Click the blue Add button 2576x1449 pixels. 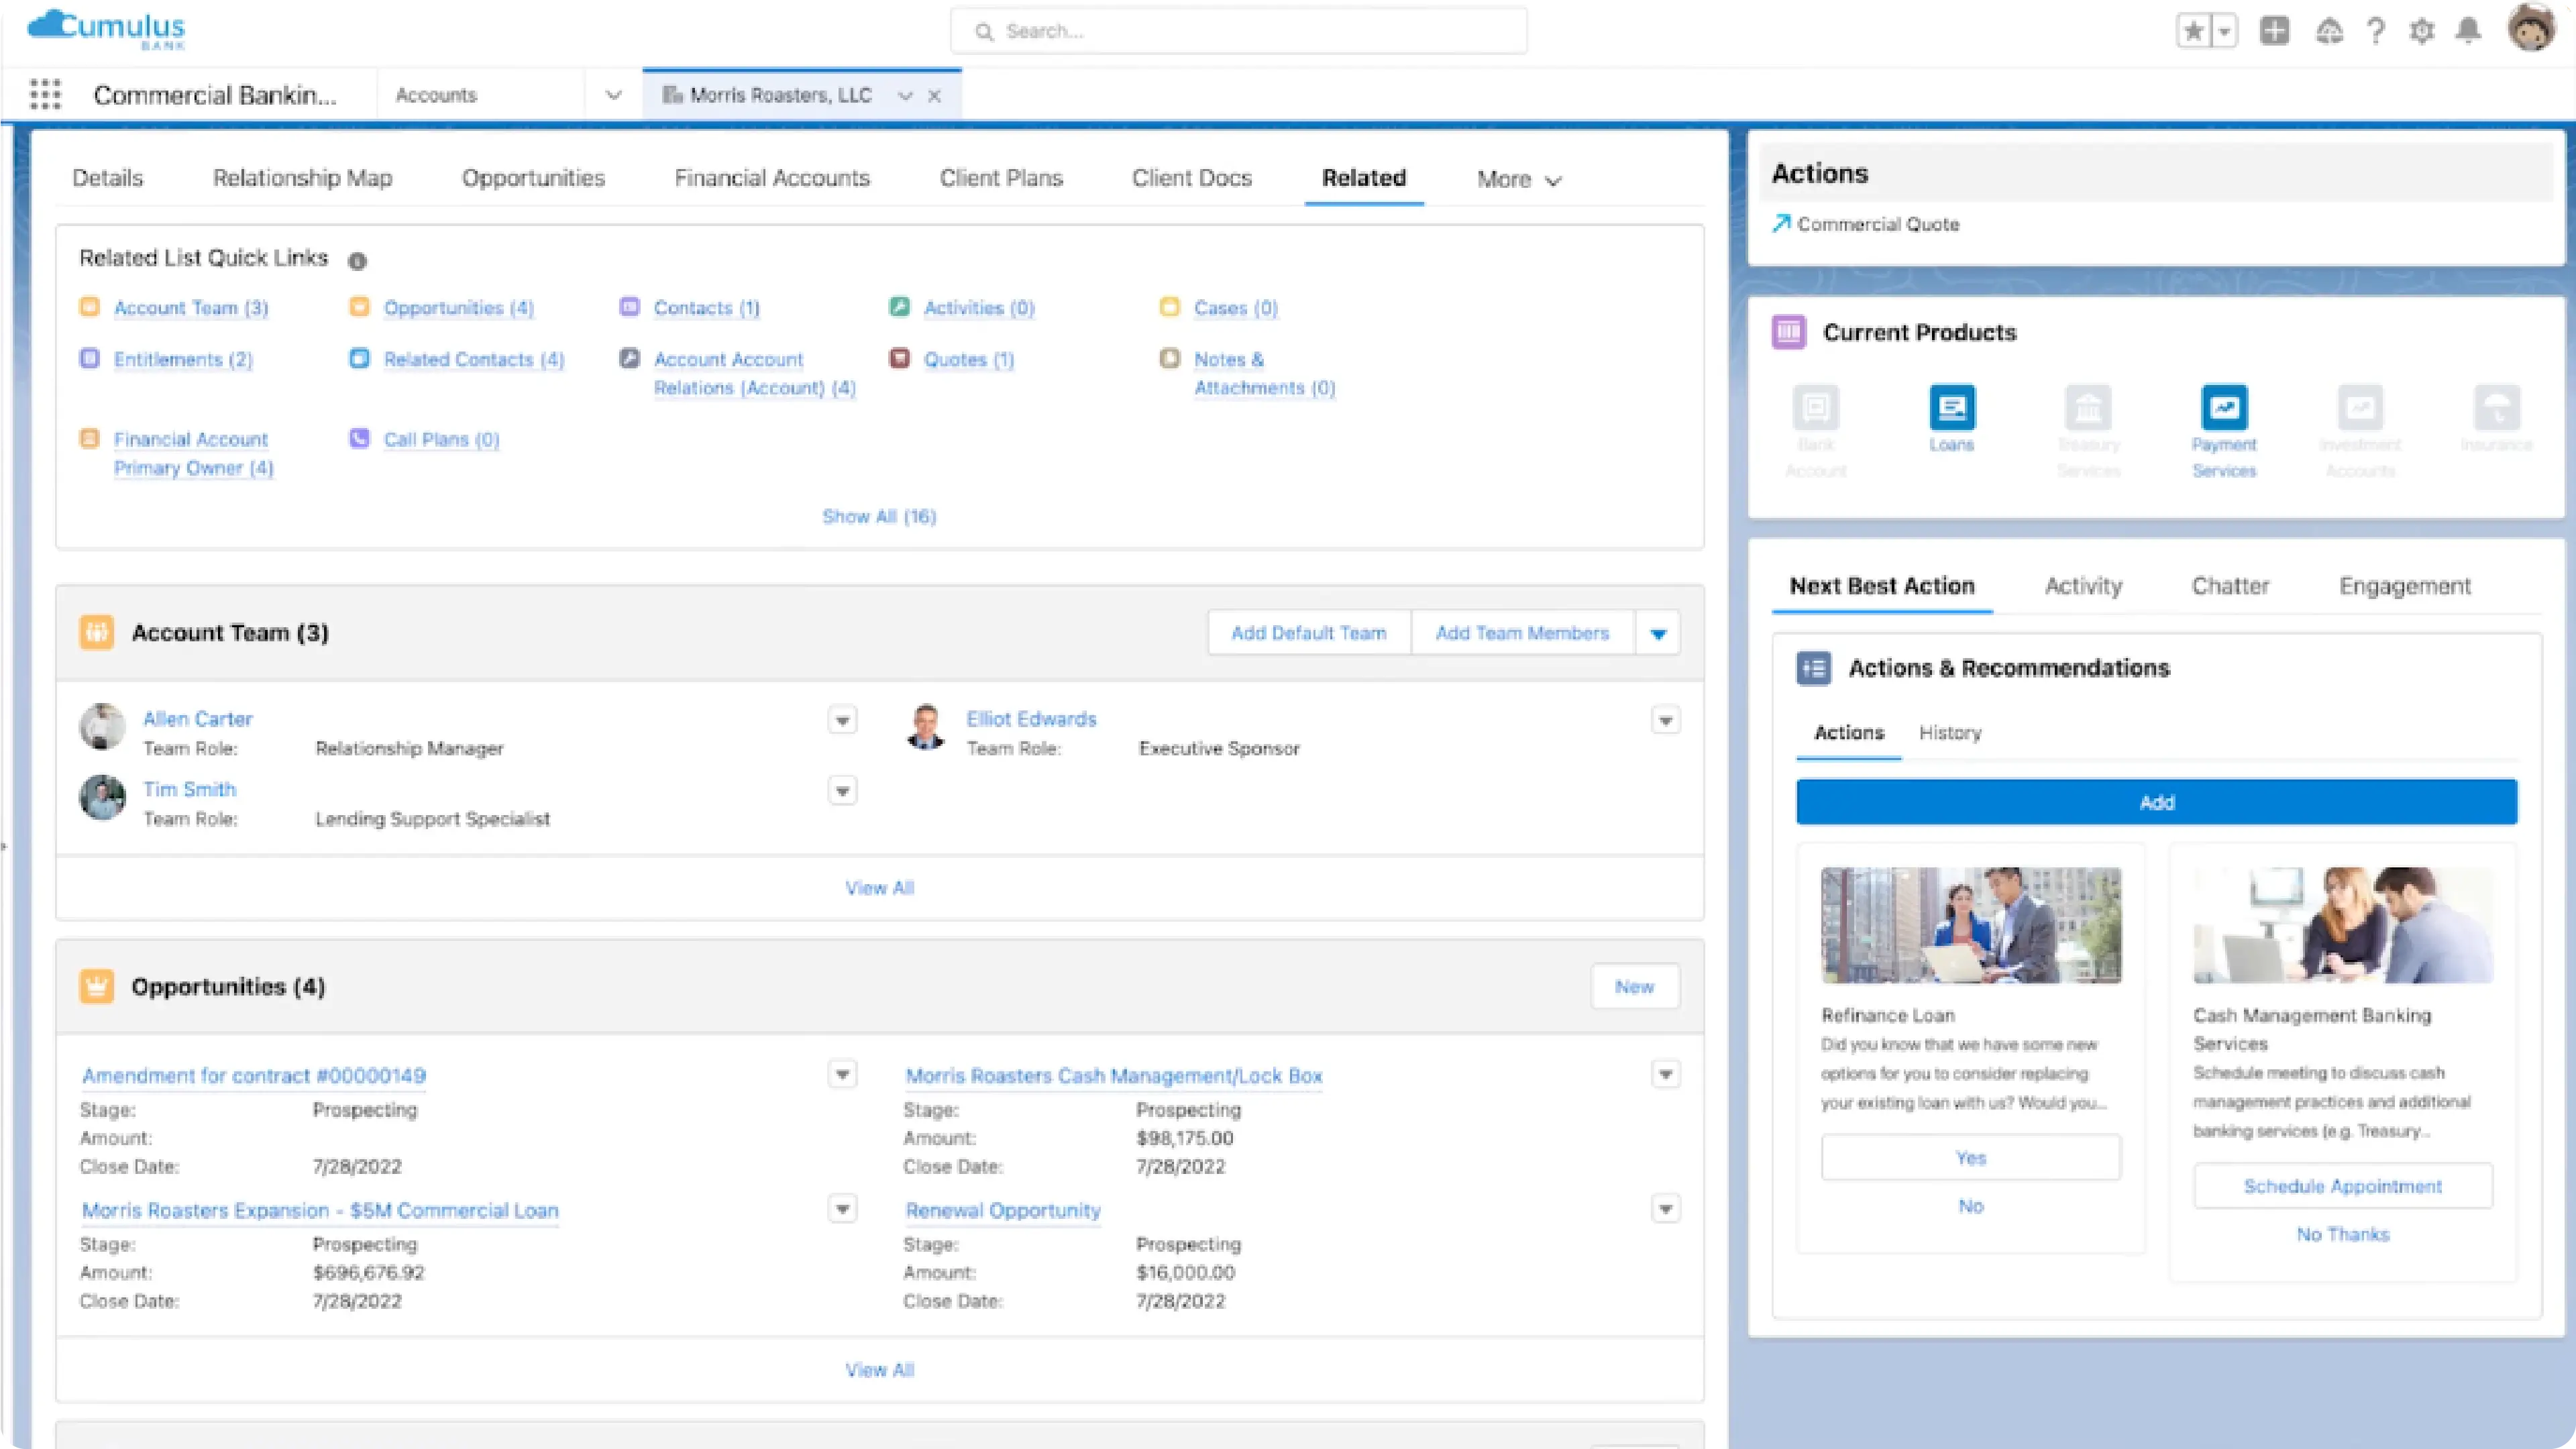(2157, 802)
